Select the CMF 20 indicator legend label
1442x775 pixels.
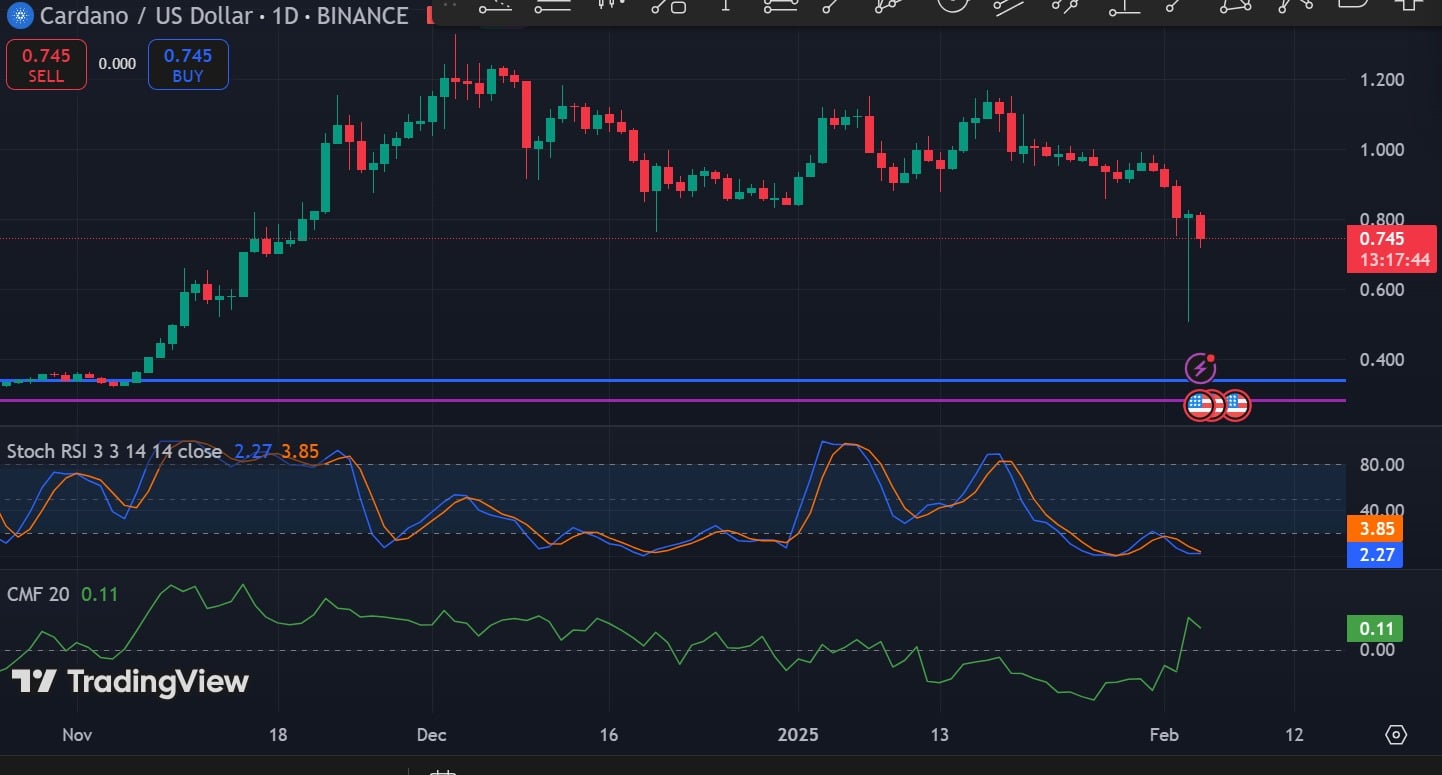click(38, 595)
